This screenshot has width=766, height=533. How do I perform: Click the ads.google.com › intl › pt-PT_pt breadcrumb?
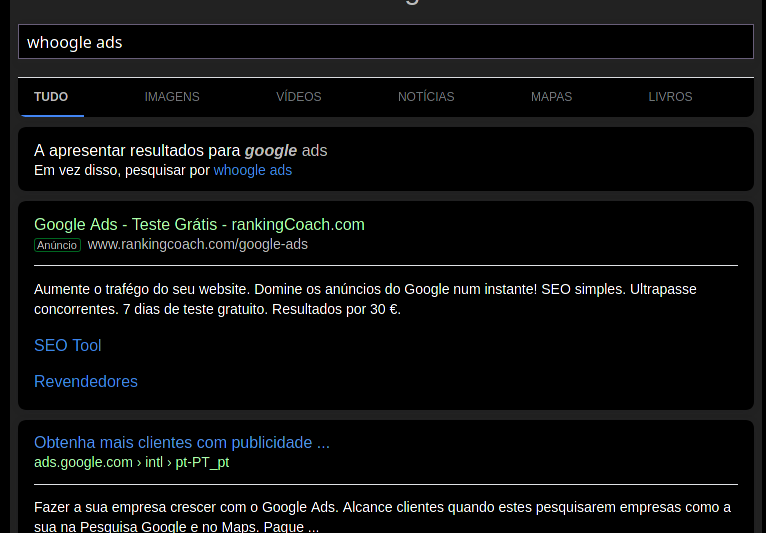pyautogui.click(x=131, y=462)
